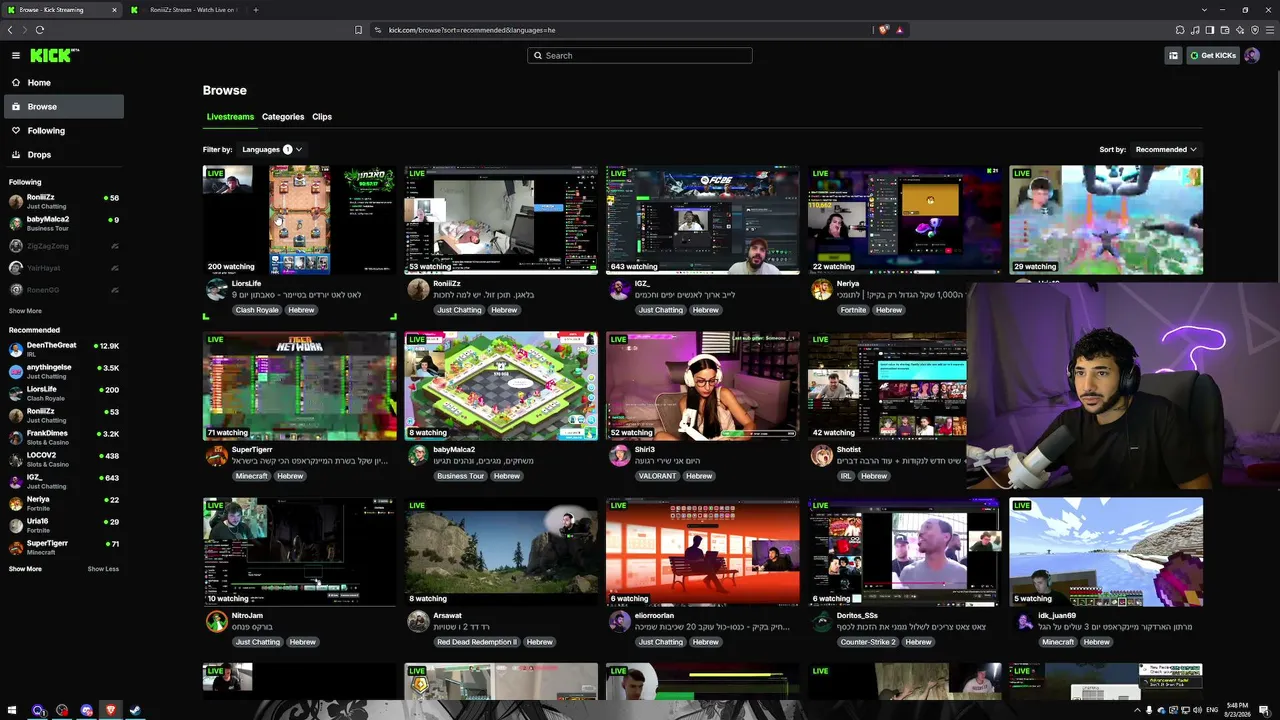1280x720 pixels.
Task: Open Following in the sidebar
Action: 64,131
